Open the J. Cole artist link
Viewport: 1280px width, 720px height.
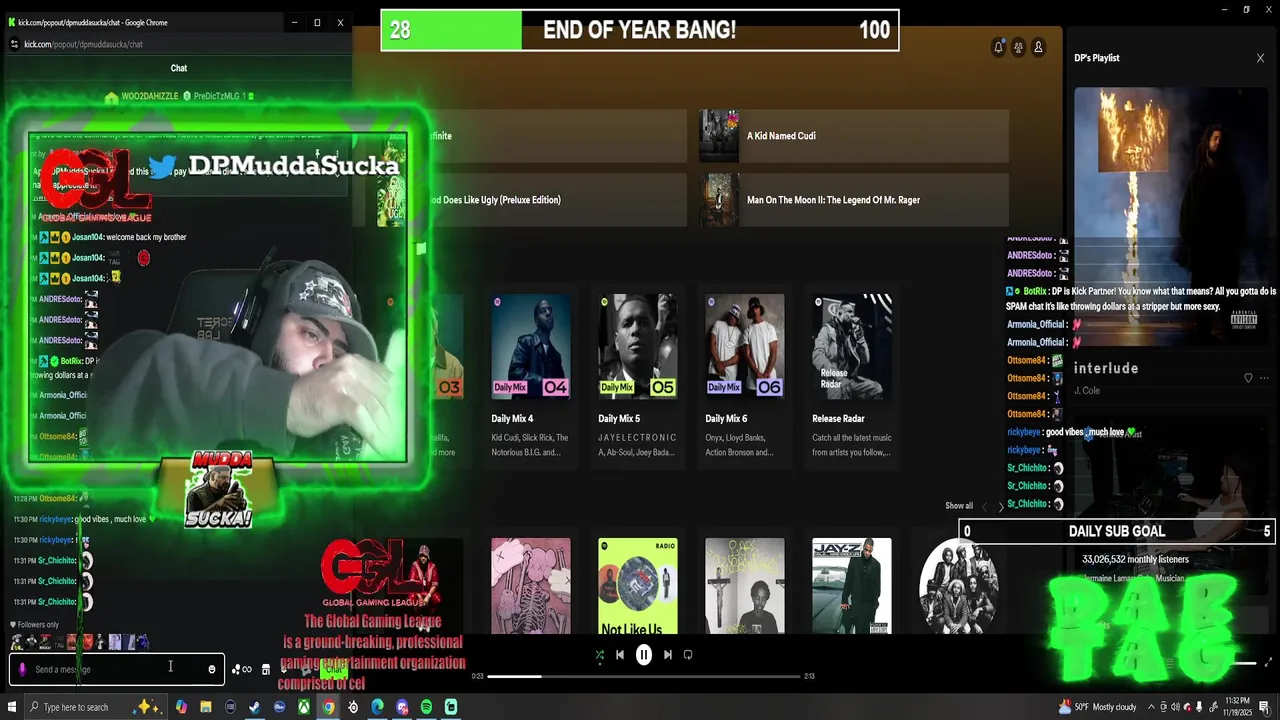pyautogui.click(x=1087, y=390)
